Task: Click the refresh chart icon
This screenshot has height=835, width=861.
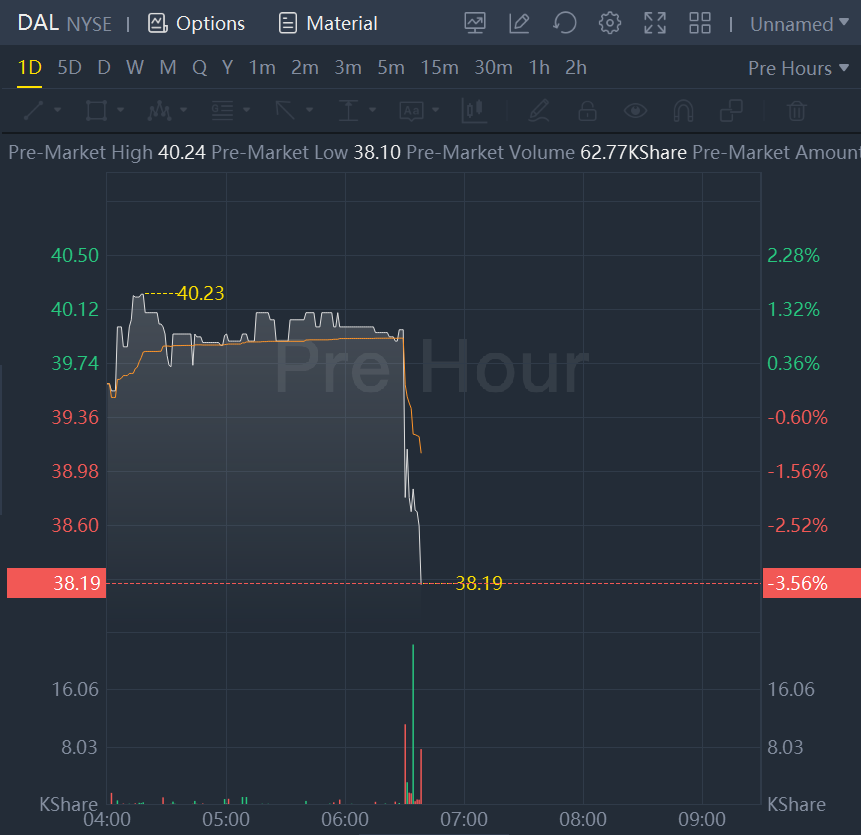Action: (565, 23)
